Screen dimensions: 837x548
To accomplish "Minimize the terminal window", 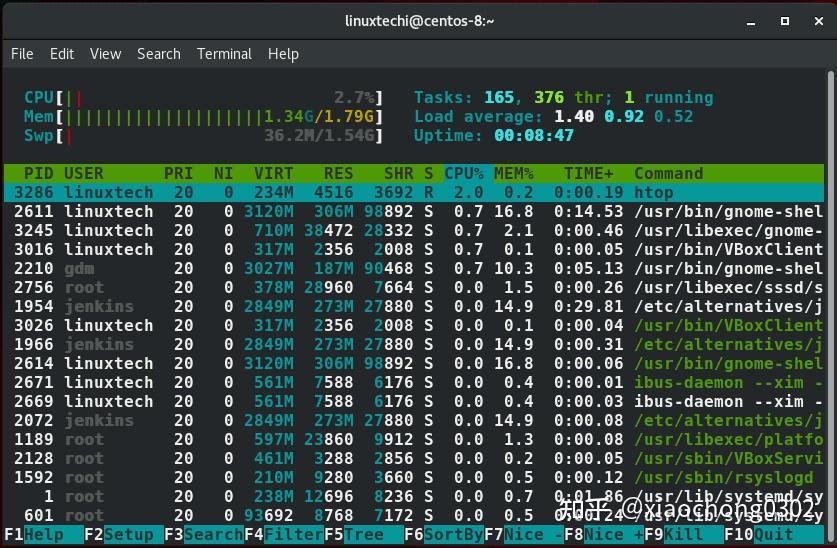I will pyautogui.click(x=751, y=21).
